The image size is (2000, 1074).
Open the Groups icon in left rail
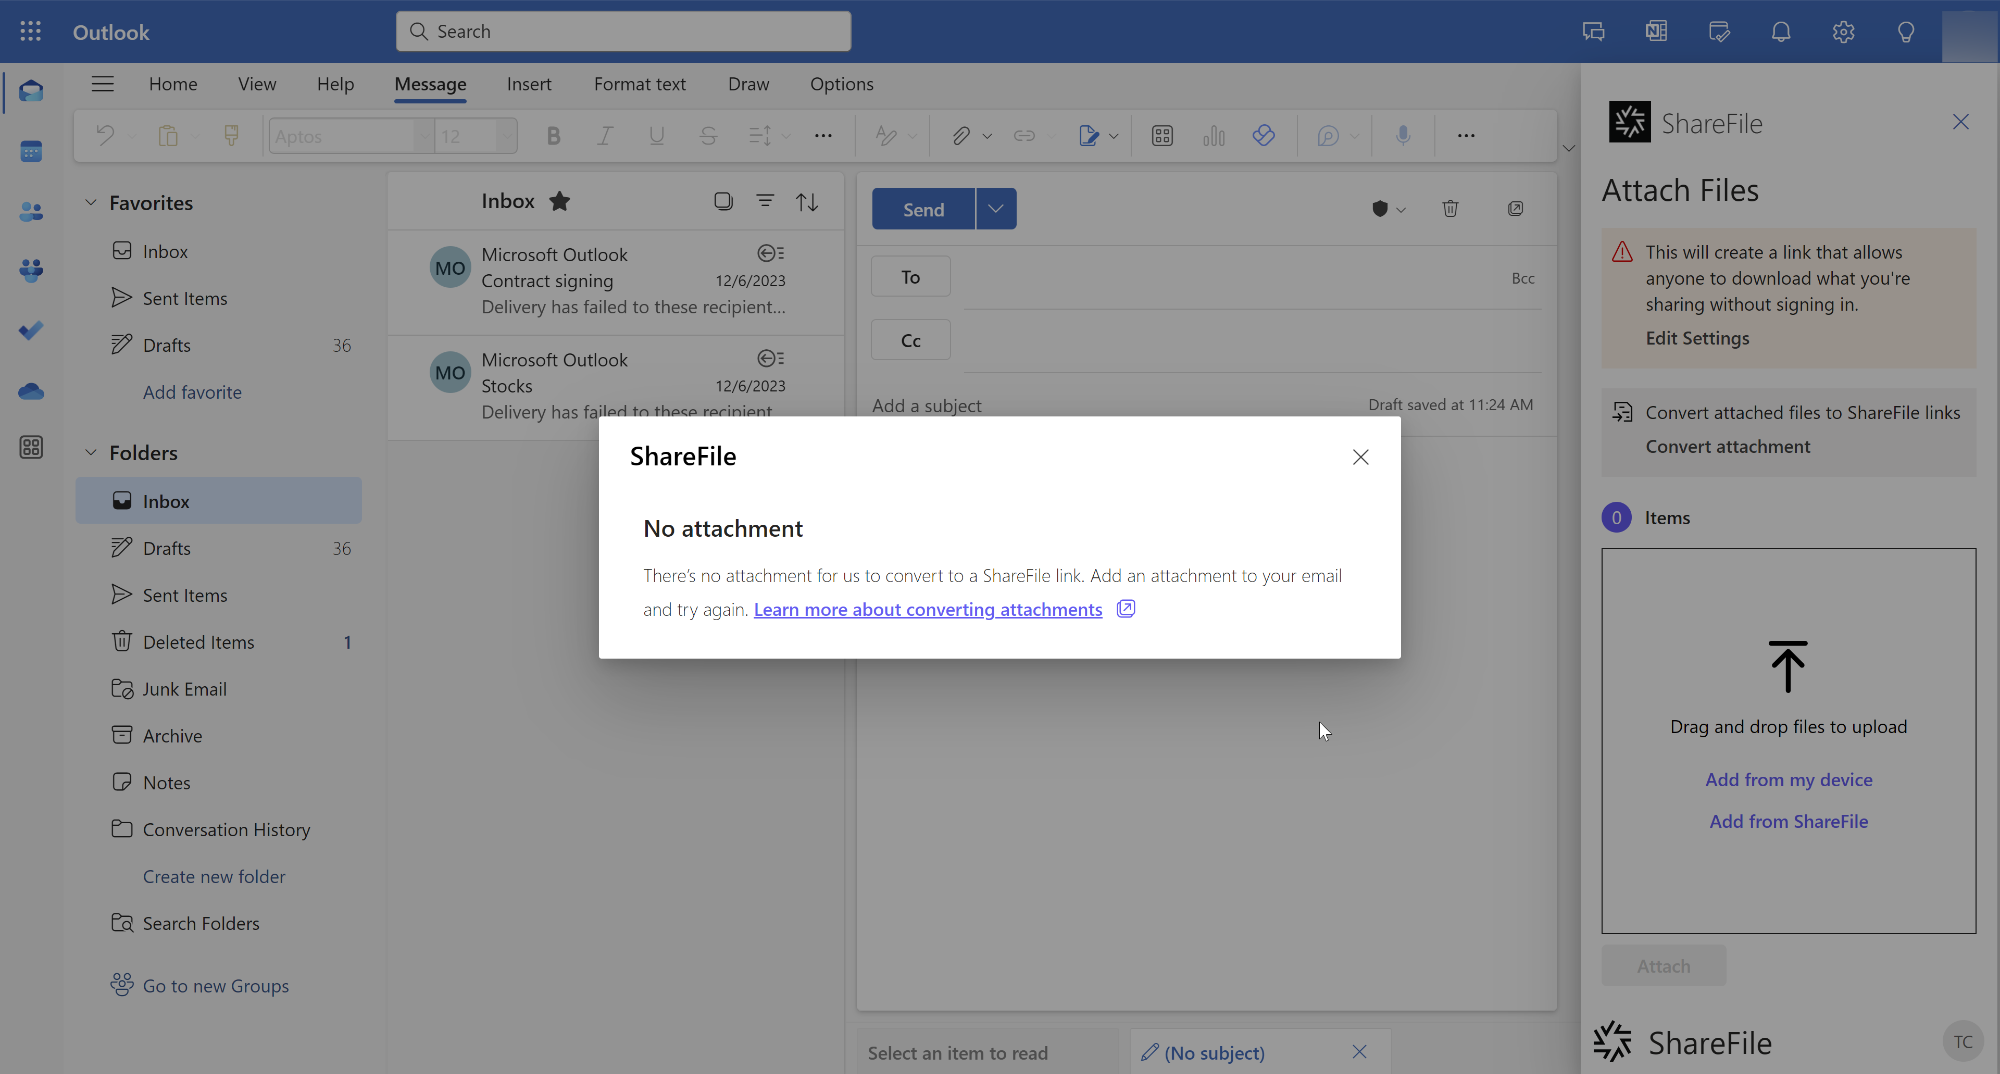click(31, 270)
